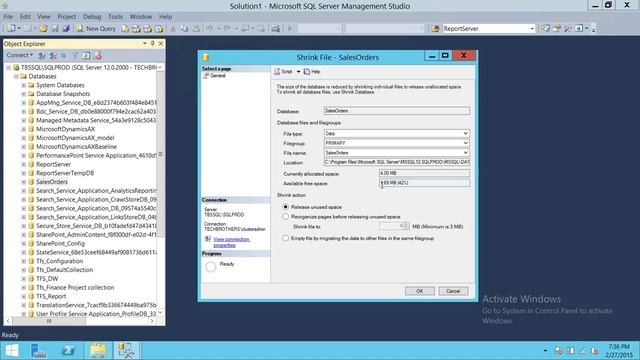Open the Edit menu

(x=25, y=17)
